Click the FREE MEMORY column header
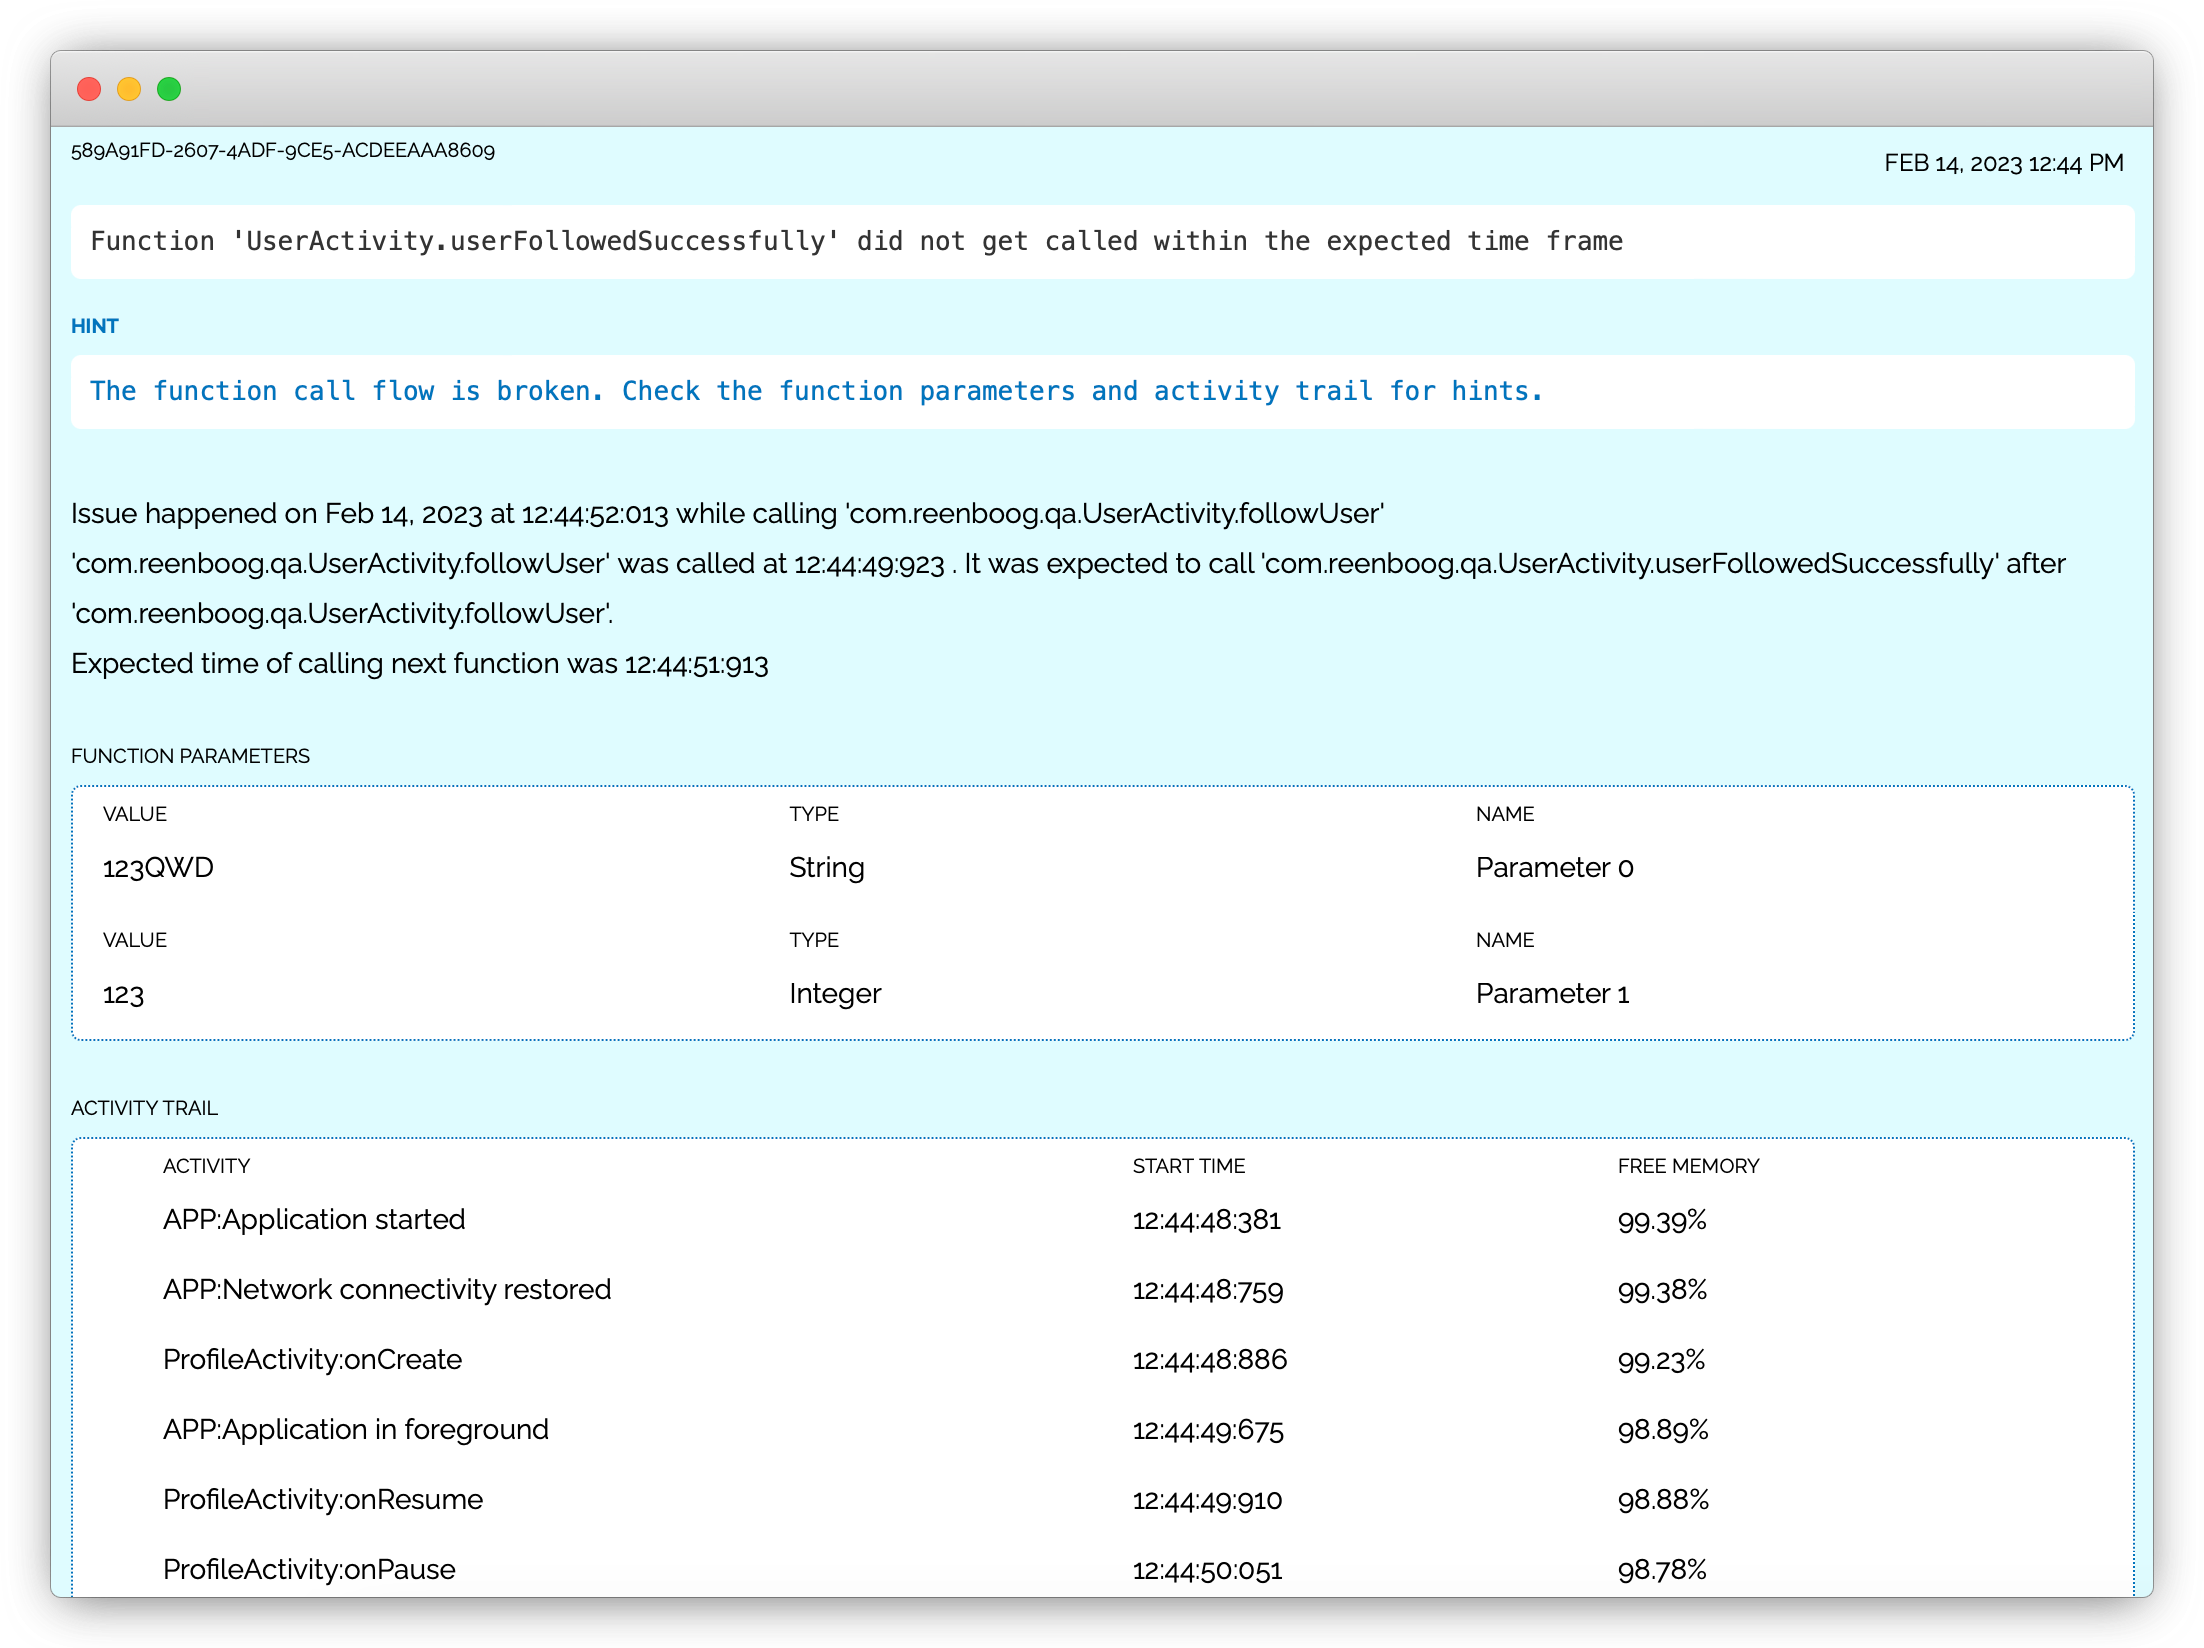The width and height of the screenshot is (2204, 1648). click(x=1688, y=1166)
